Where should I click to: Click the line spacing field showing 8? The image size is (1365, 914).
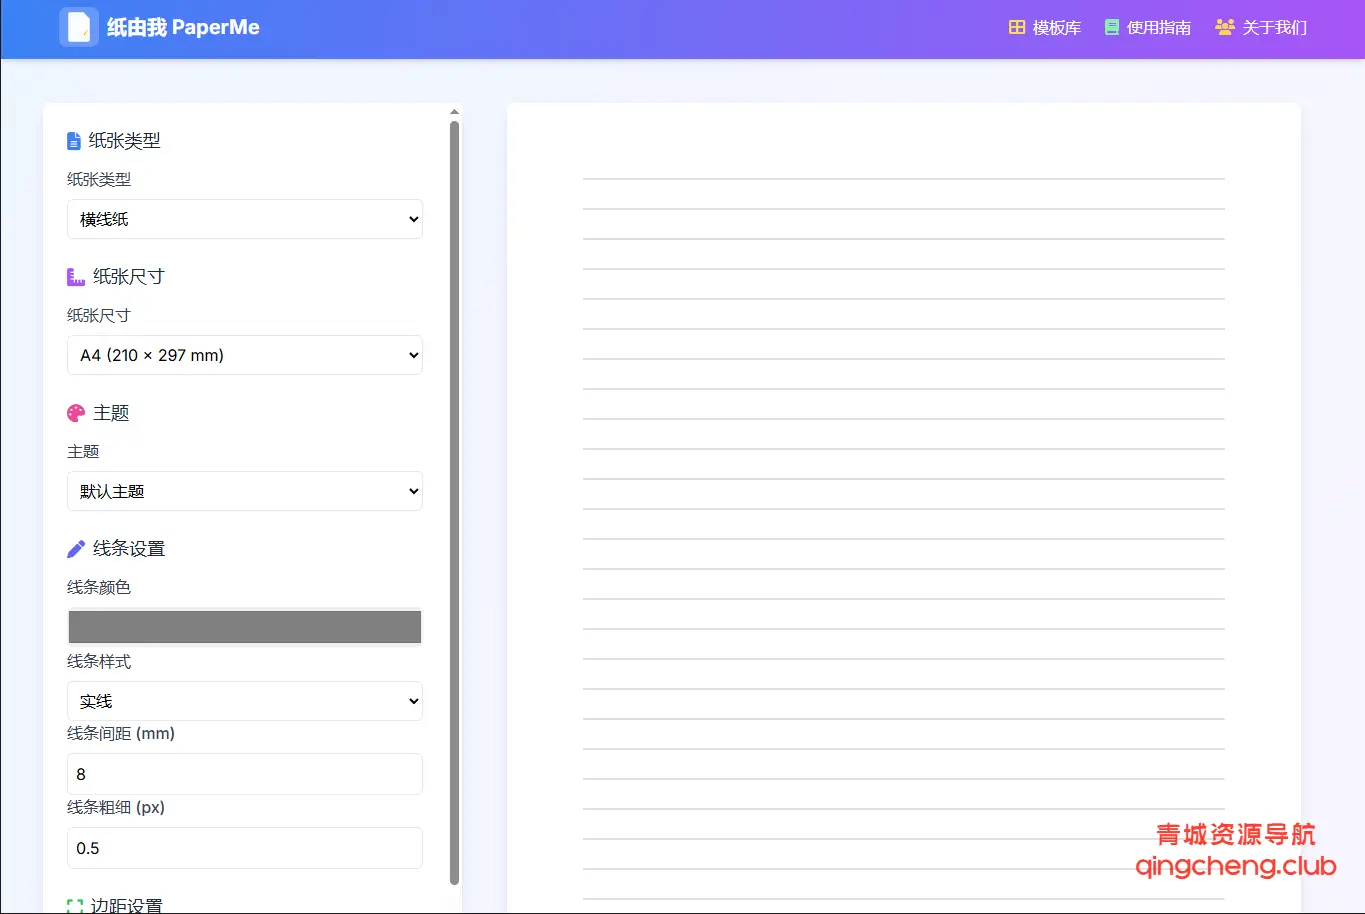pyautogui.click(x=244, y=774)
